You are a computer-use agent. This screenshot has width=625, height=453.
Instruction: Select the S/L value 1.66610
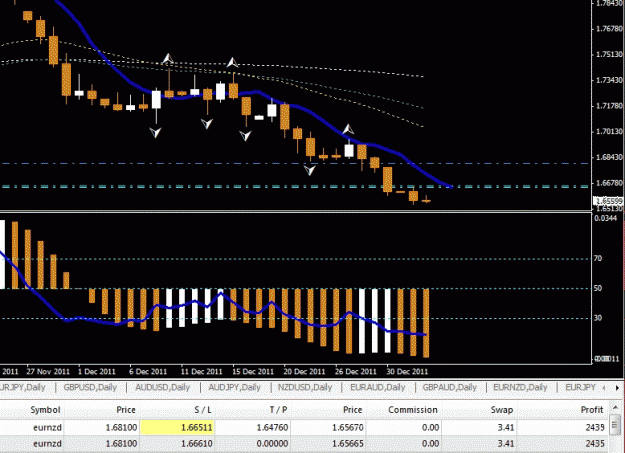pyautogui.click(x=197, y=443)
